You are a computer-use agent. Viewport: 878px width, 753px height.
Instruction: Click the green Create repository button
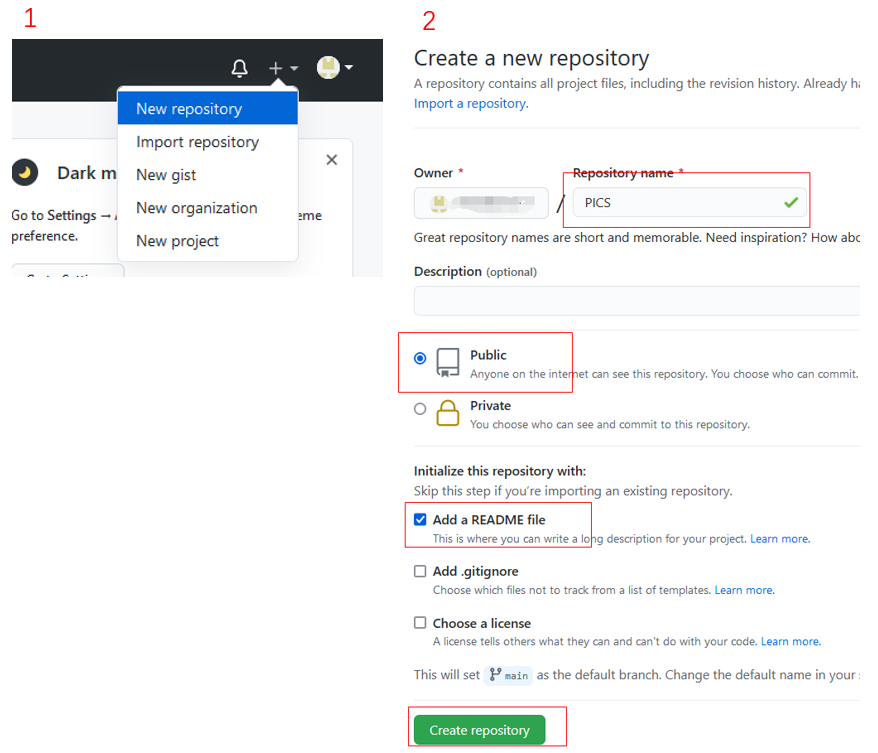pyautogui.click(x=479, y=730)
